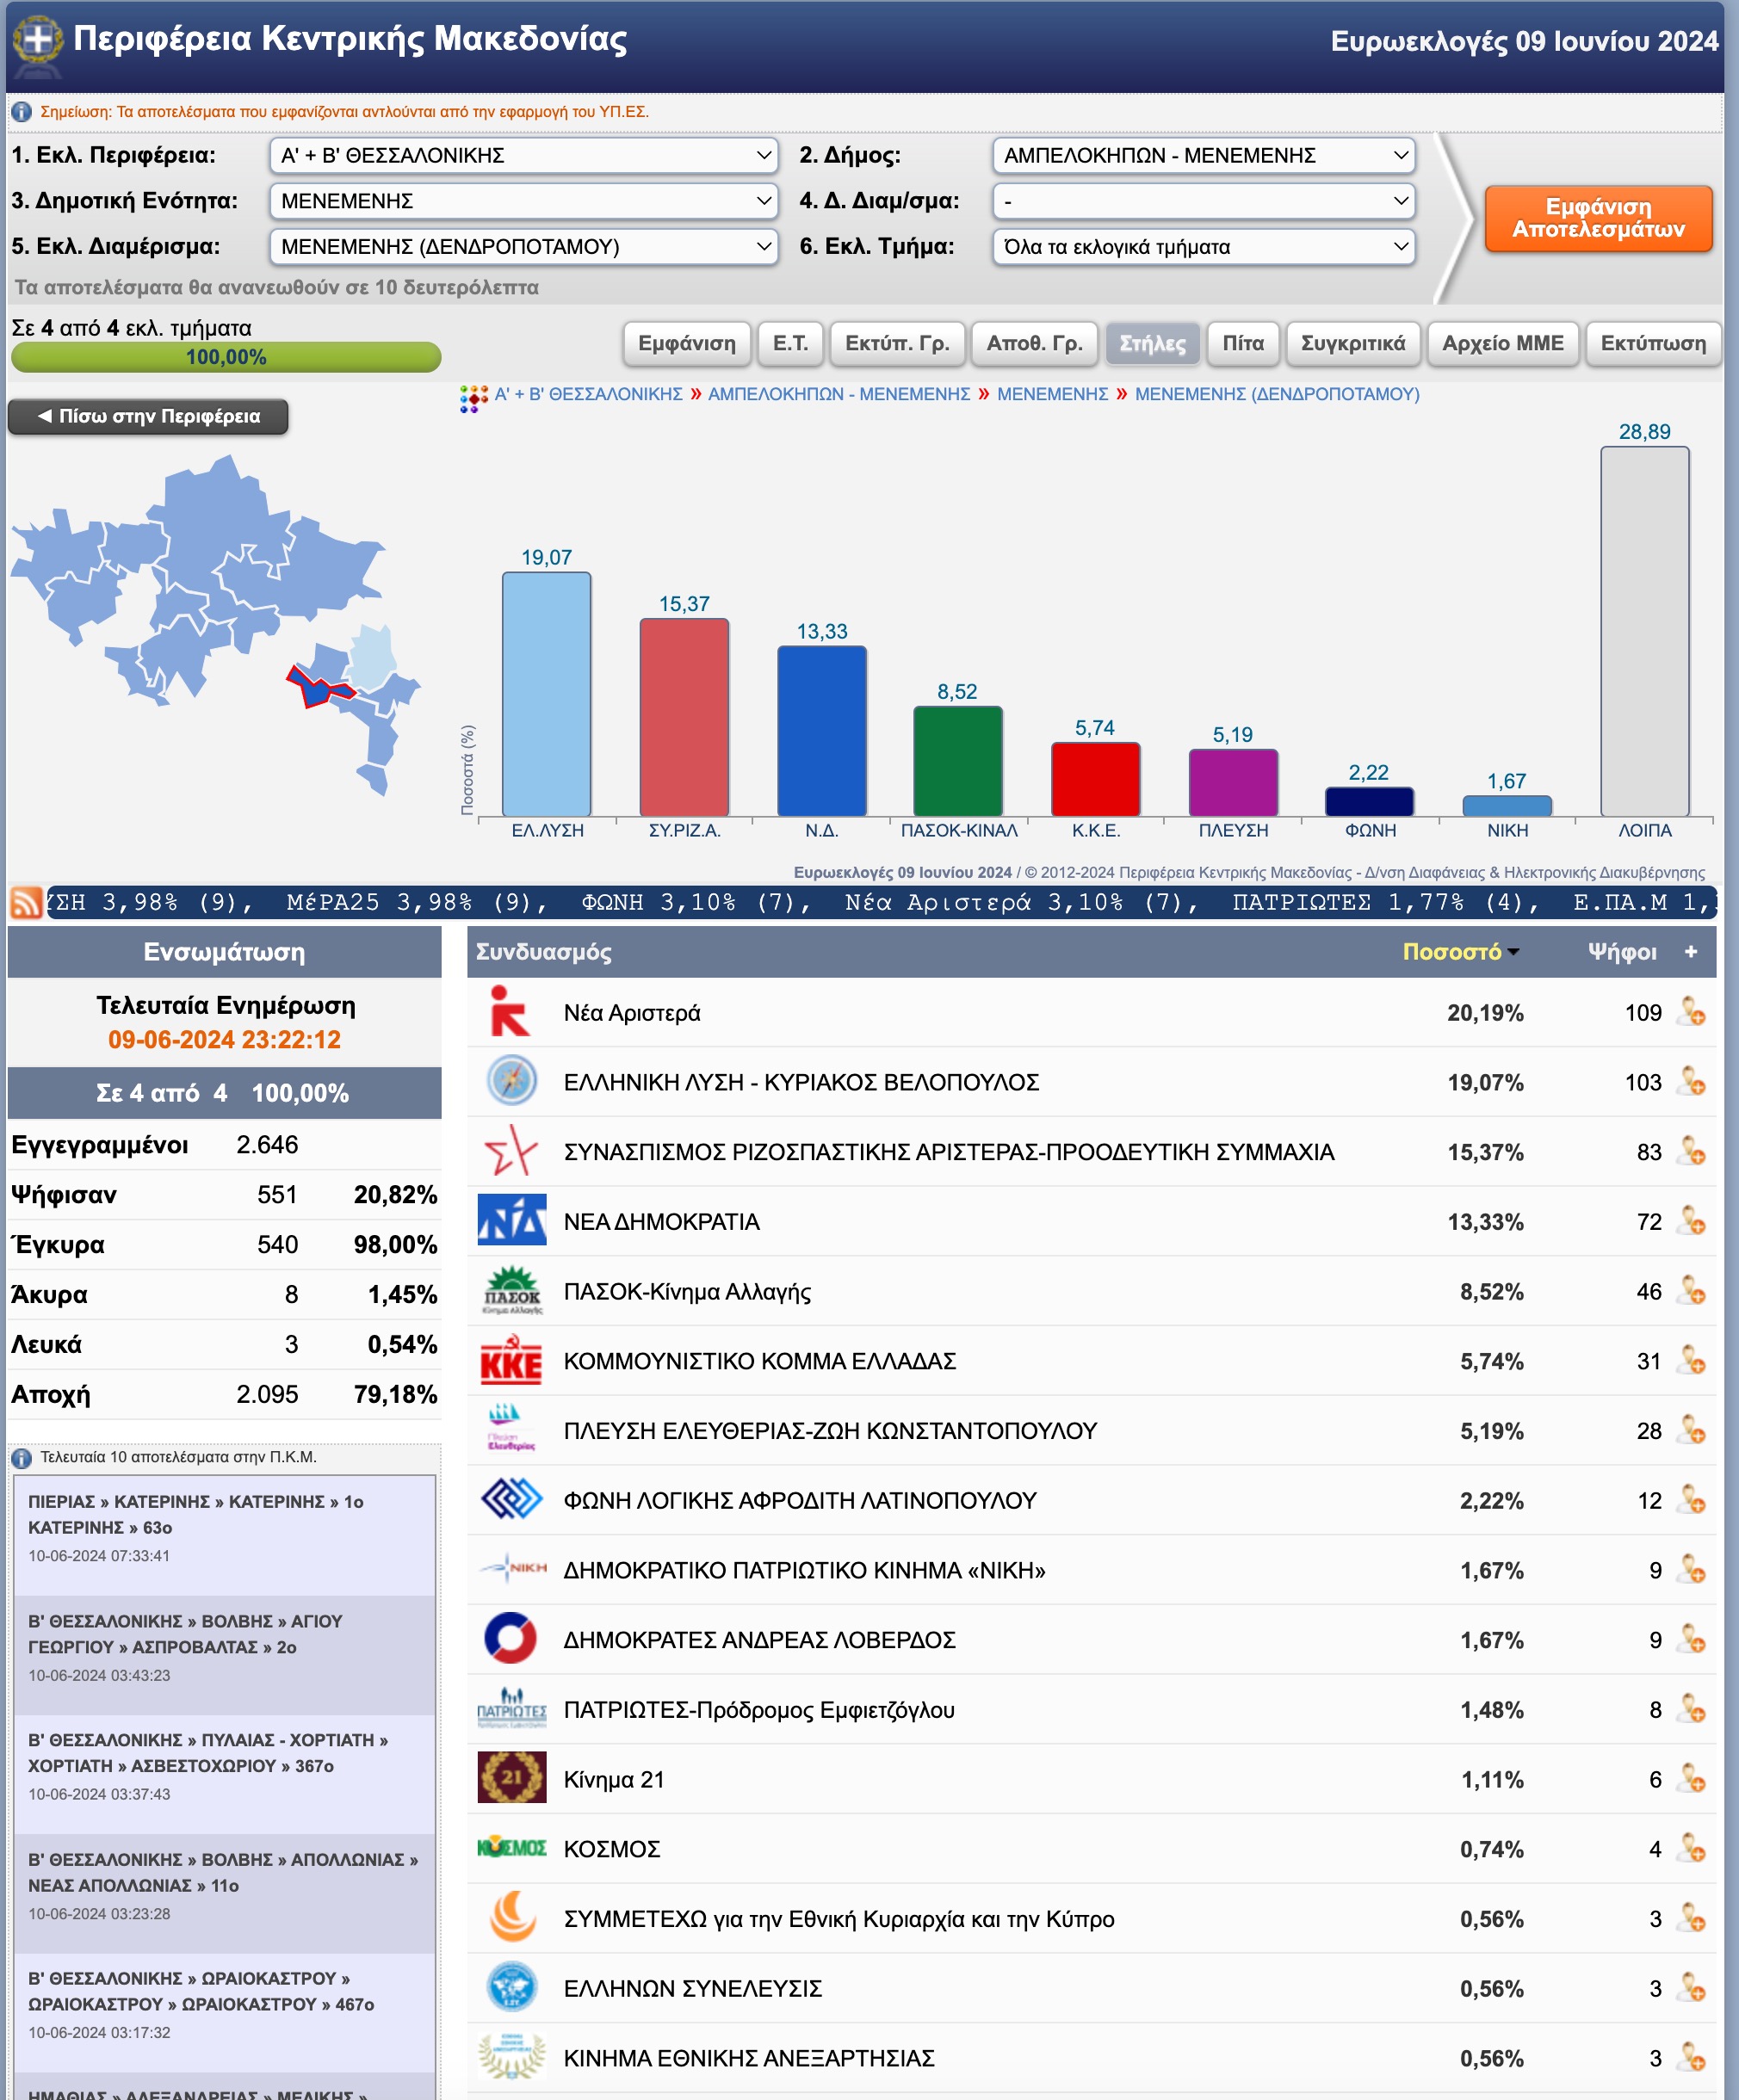Click the Ψήφοι column header
The height and width of the screenshot is (2100, 1739).
pyautogui.click(x=1622, y=951)
